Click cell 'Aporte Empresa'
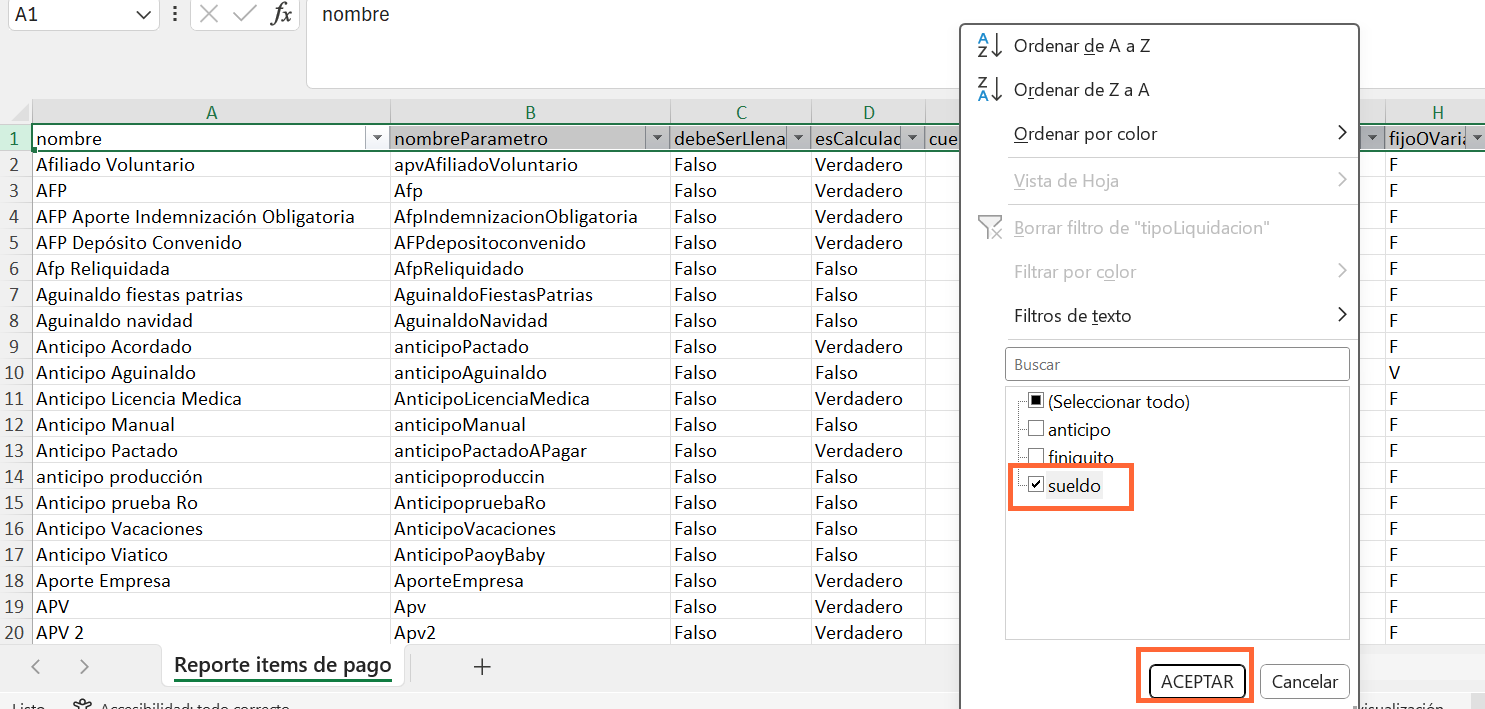Image resolution: width=1485 pixels, height=709 pixels. point(211,580)
